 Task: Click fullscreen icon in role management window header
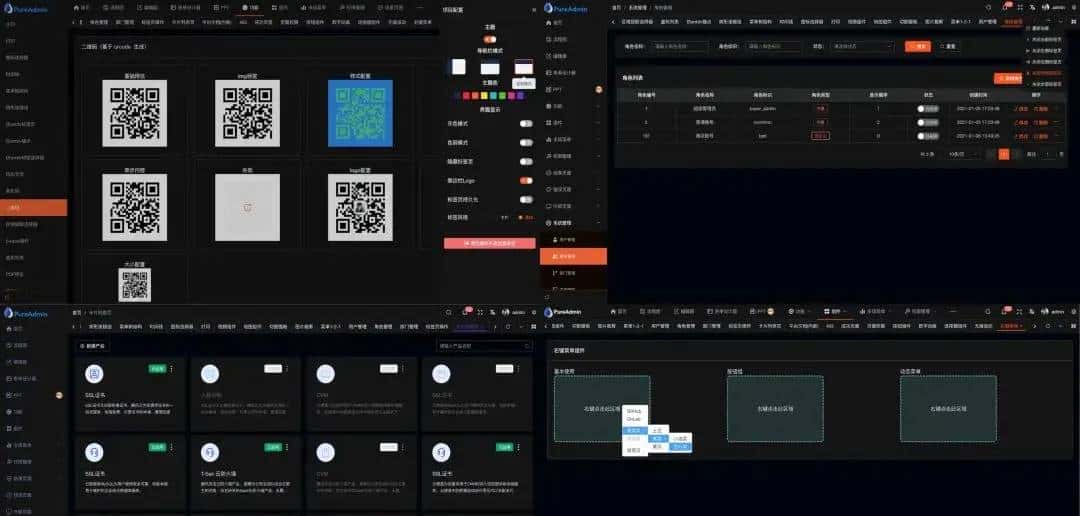click(x=1019, y=7)
